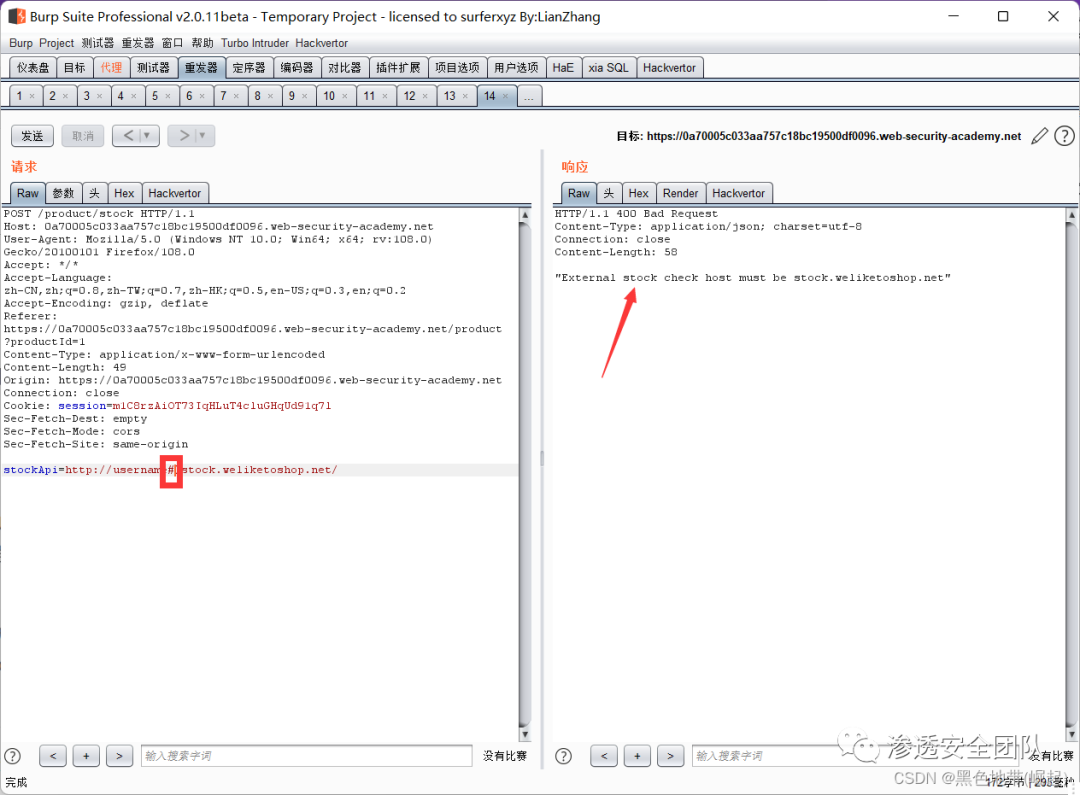This screenshot has width=1080, height=795.
Task: Close repeater tab 14
Action: click(x=506, y=96)
